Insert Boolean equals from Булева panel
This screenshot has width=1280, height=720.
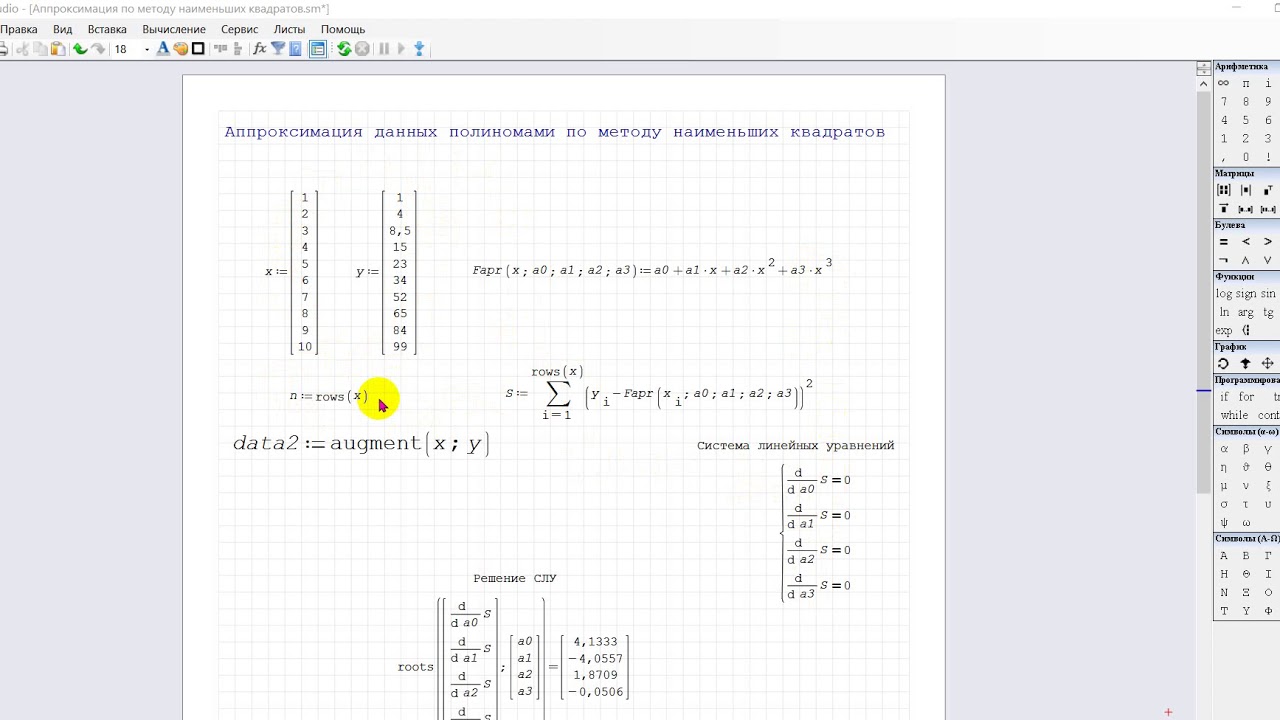click(1223, 242)
